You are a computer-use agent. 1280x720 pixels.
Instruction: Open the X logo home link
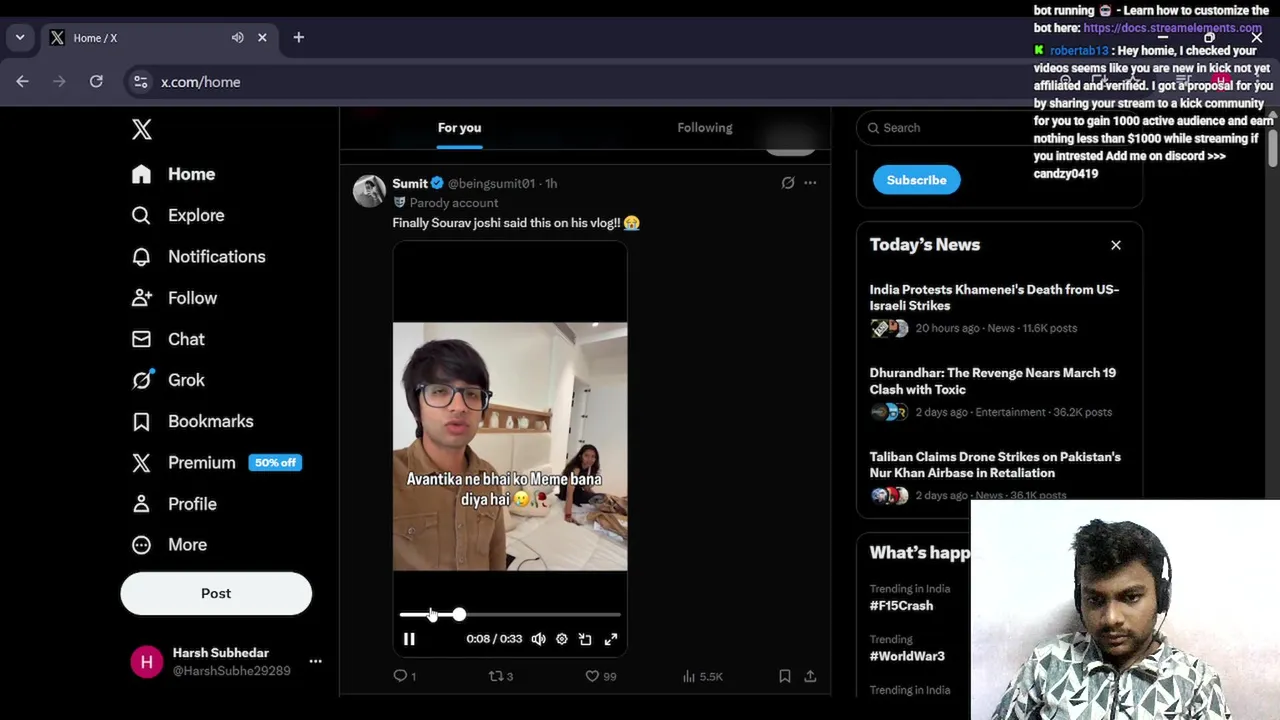(142, 129)
